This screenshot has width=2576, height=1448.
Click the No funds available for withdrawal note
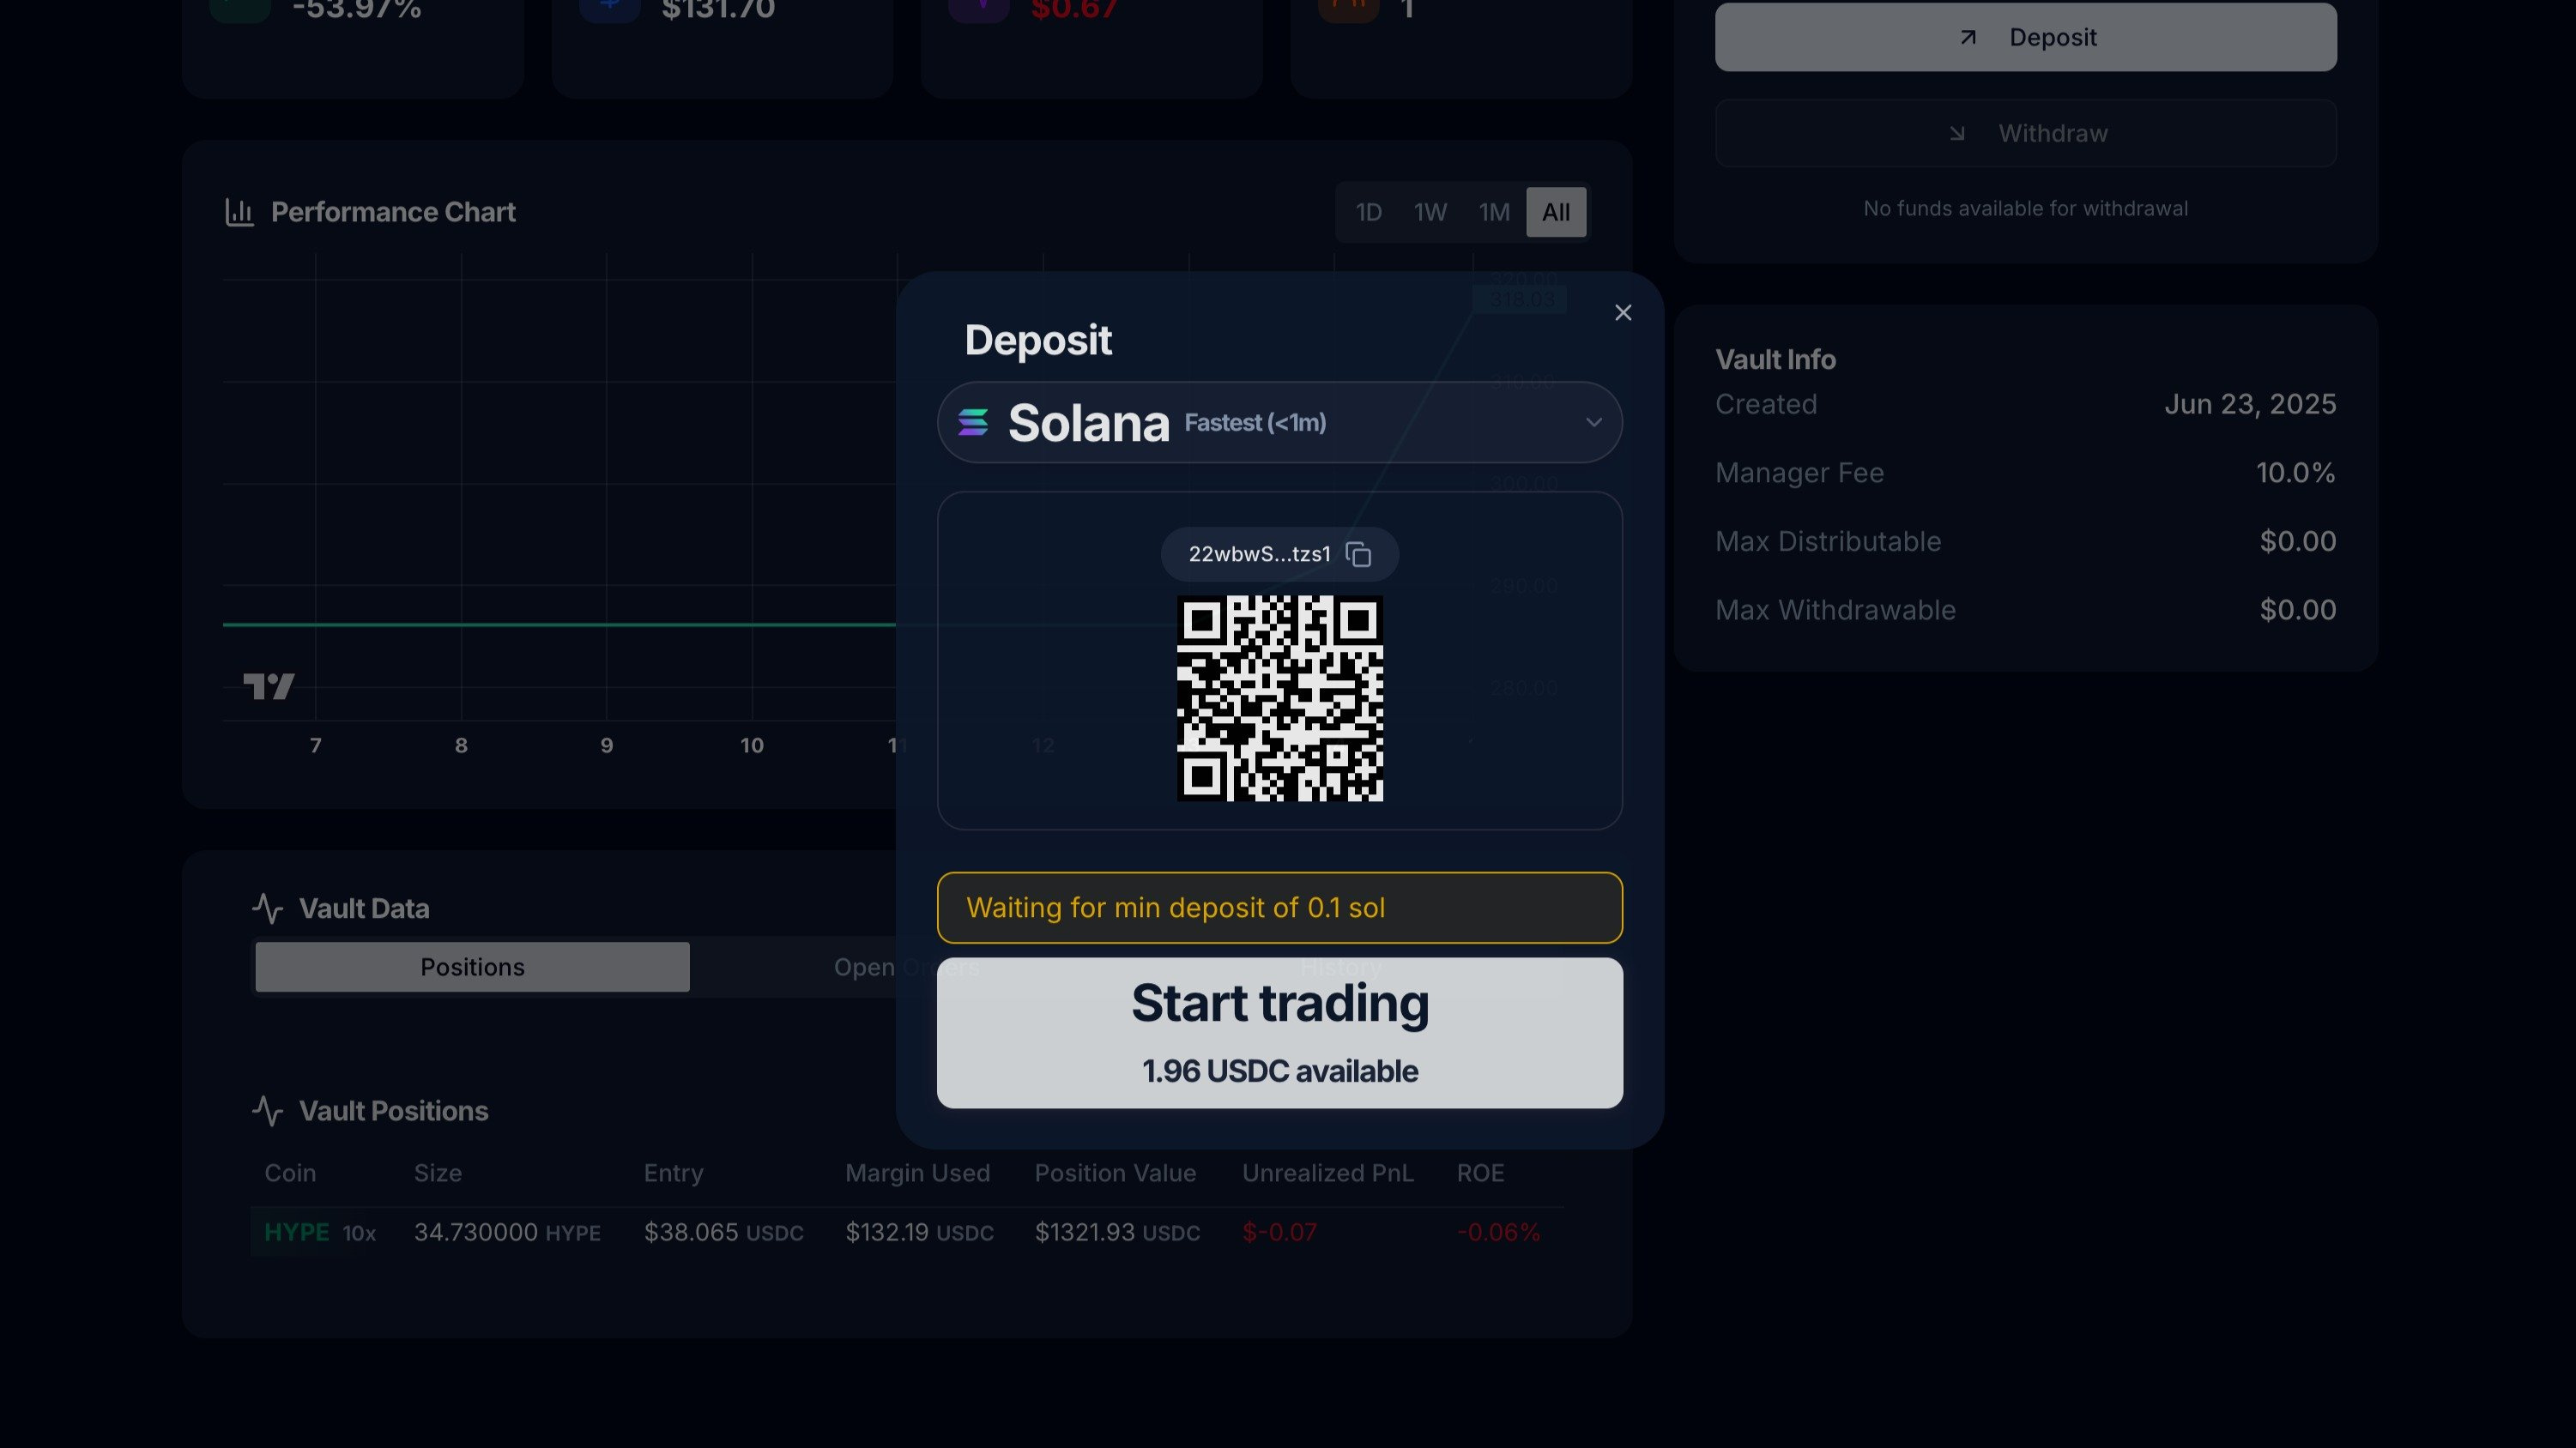[2025, 209]
